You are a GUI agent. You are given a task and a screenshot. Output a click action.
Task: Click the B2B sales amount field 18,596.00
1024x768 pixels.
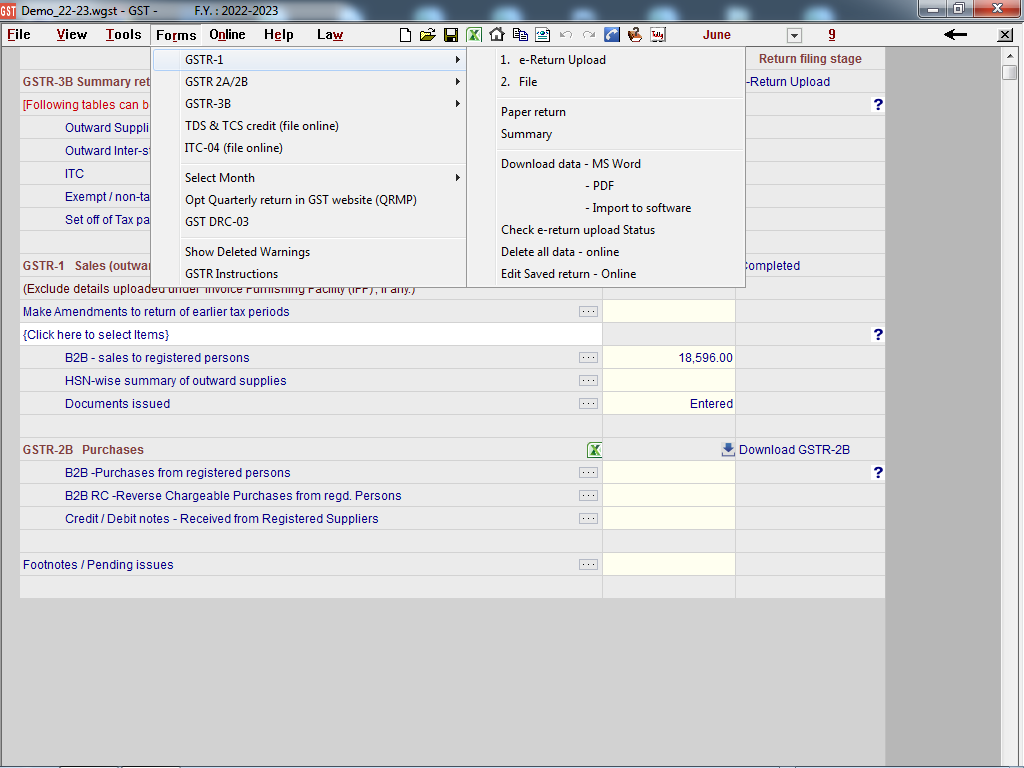(x=668, y=358)
